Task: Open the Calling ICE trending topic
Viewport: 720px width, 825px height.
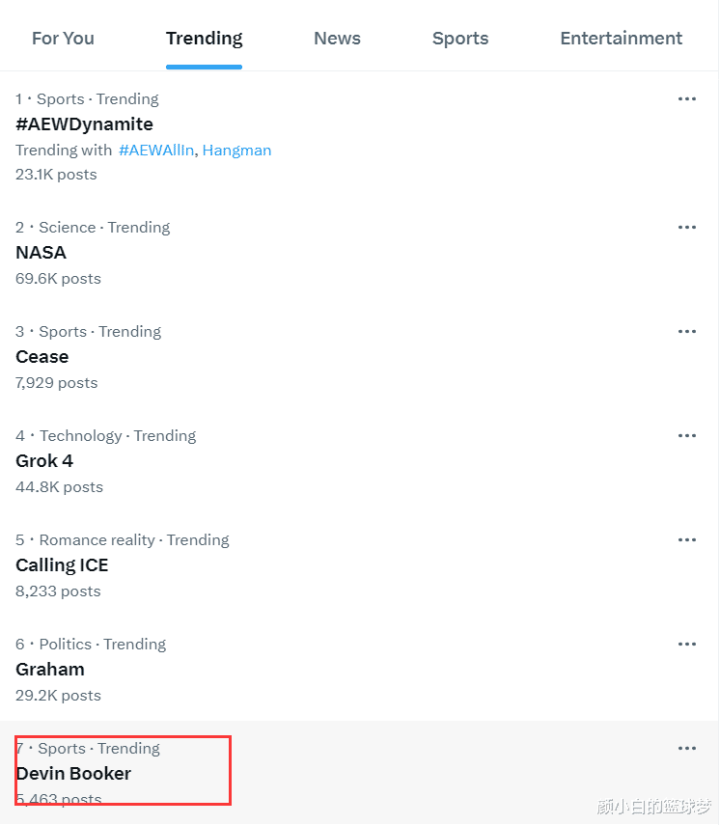Action: pyautogui.click(x=62, y=565)
